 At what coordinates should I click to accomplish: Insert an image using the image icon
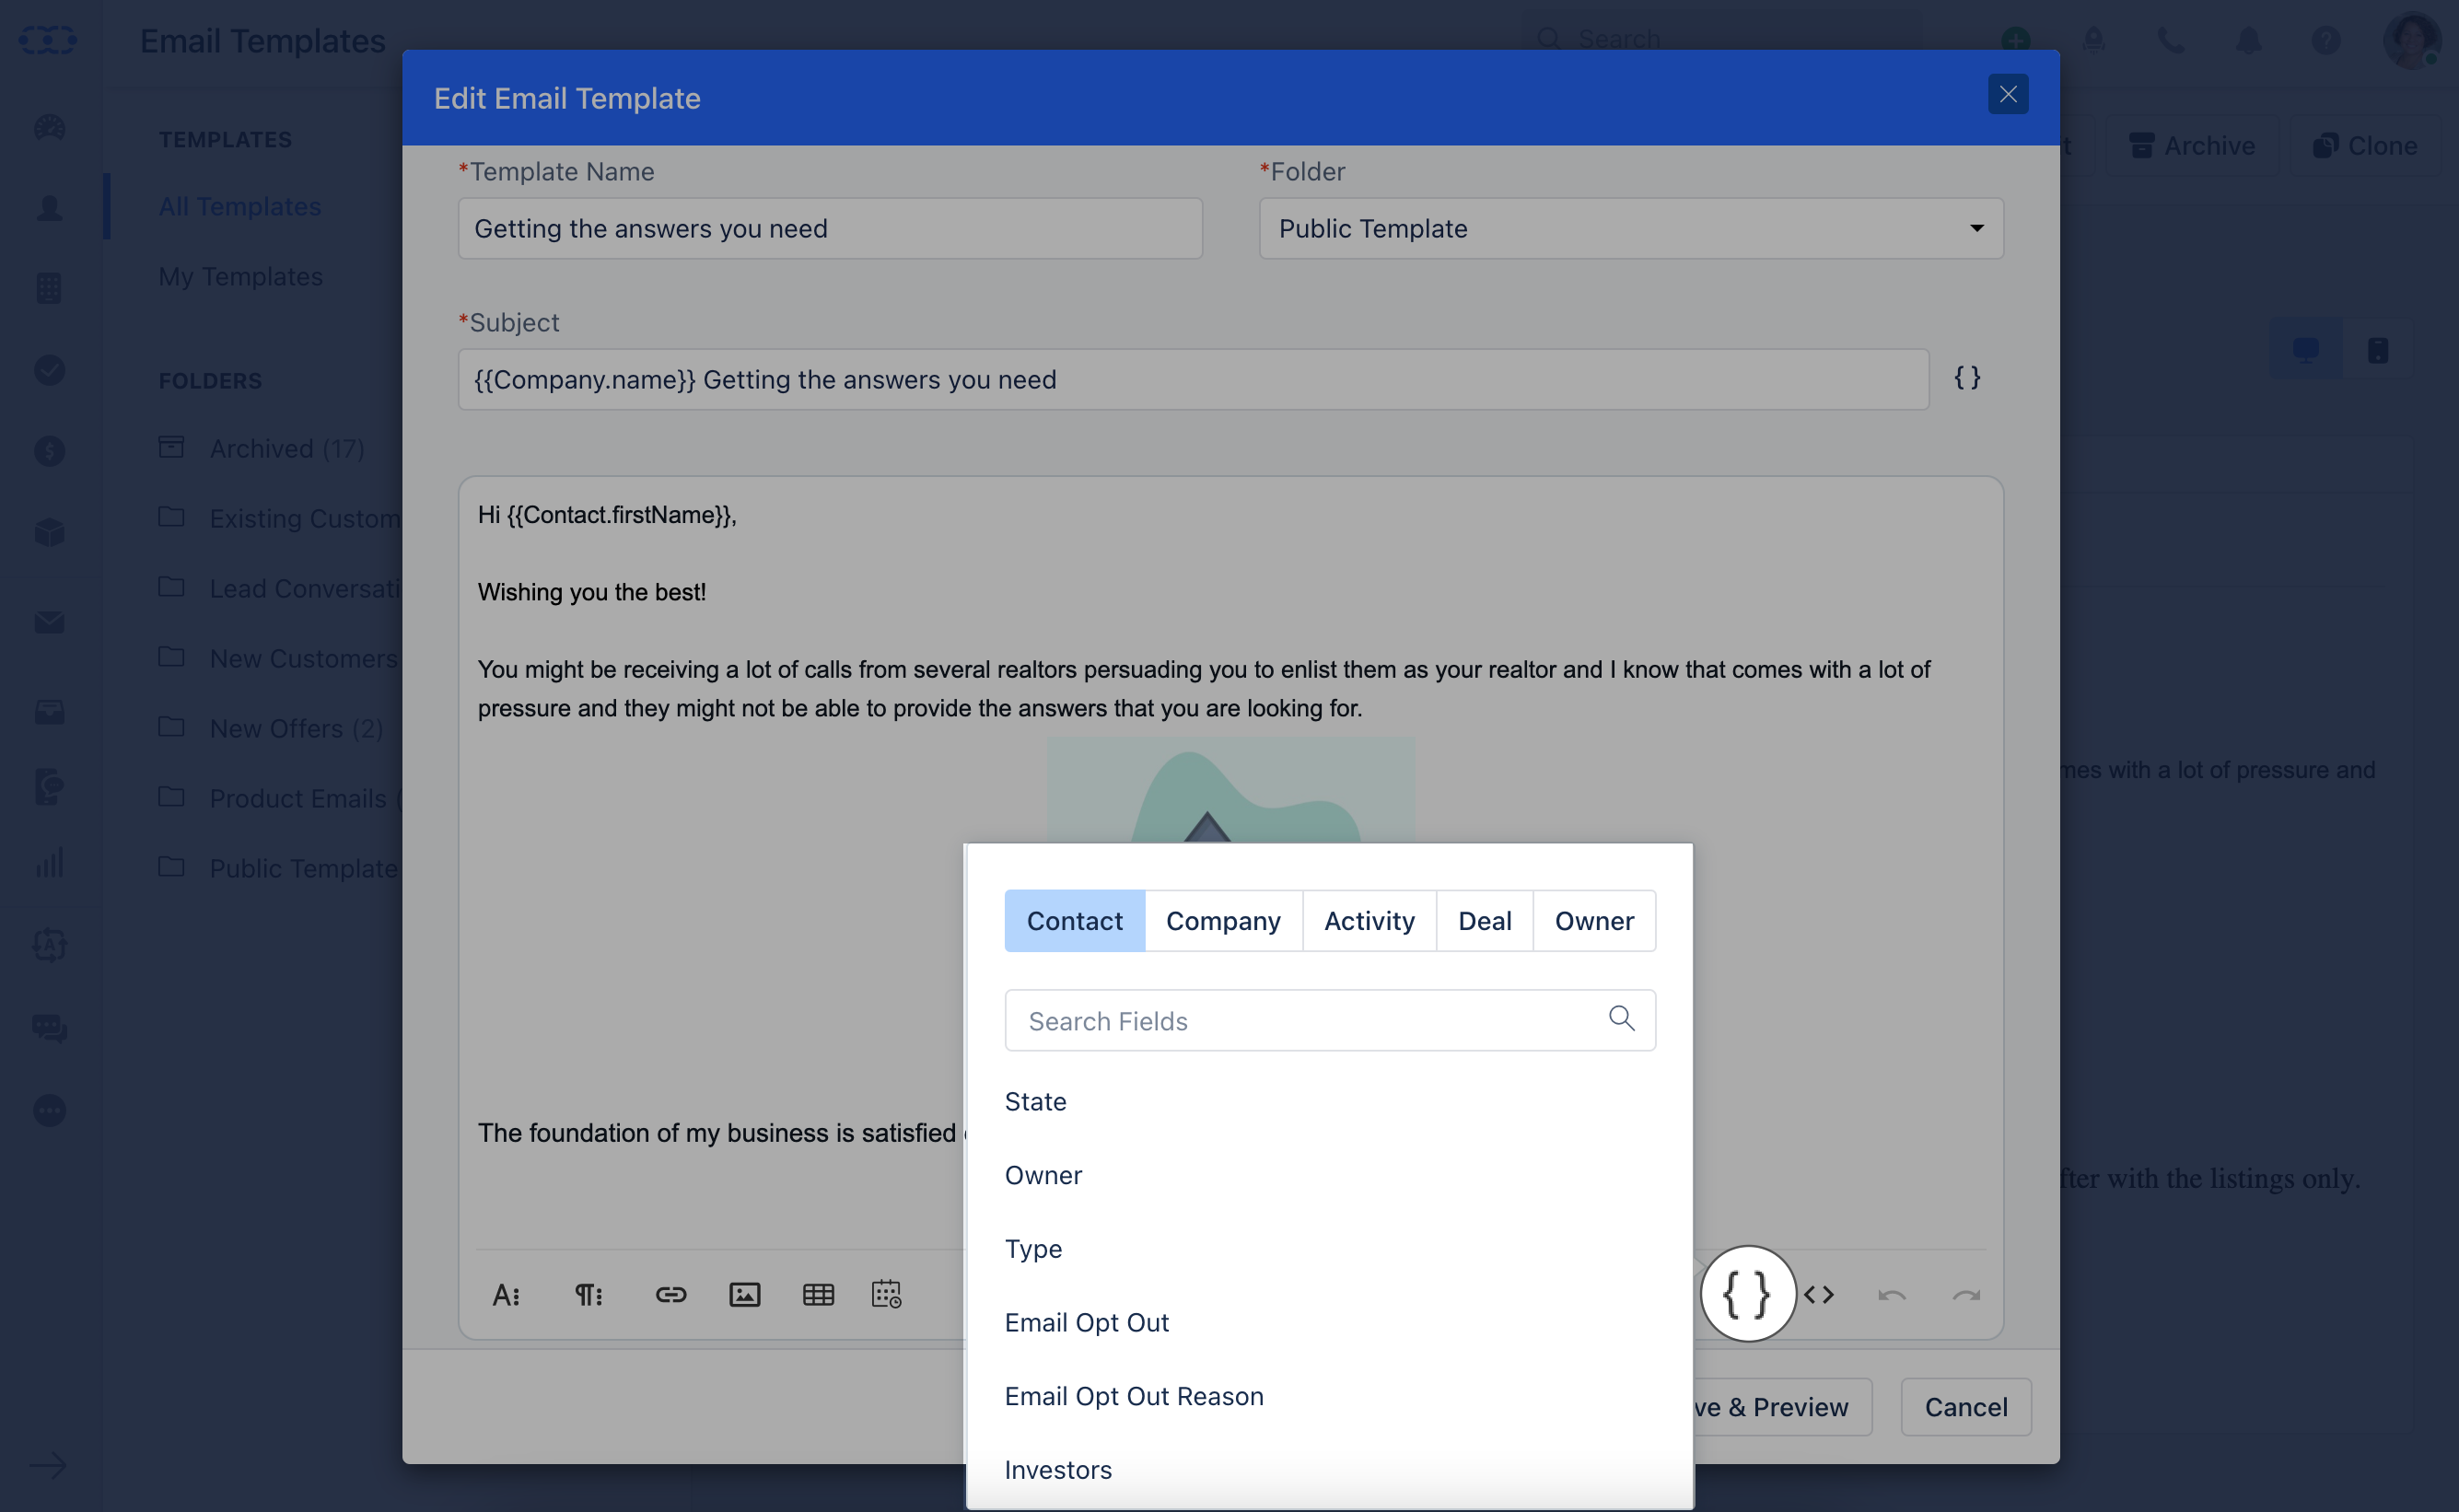(744, 1295)
